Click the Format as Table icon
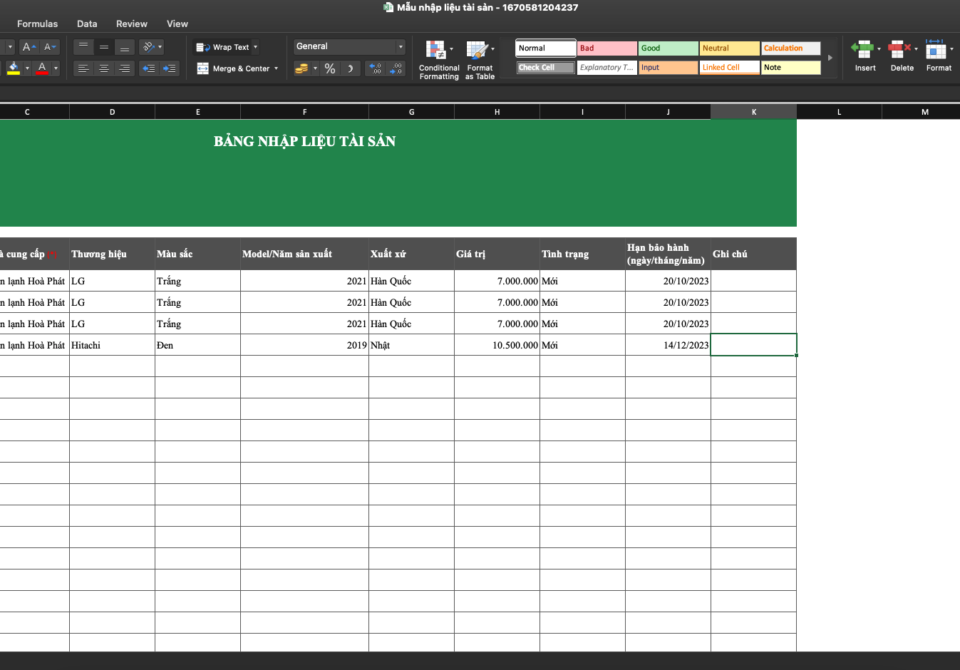This screenshot has height=670, width=960. [480, 59]
